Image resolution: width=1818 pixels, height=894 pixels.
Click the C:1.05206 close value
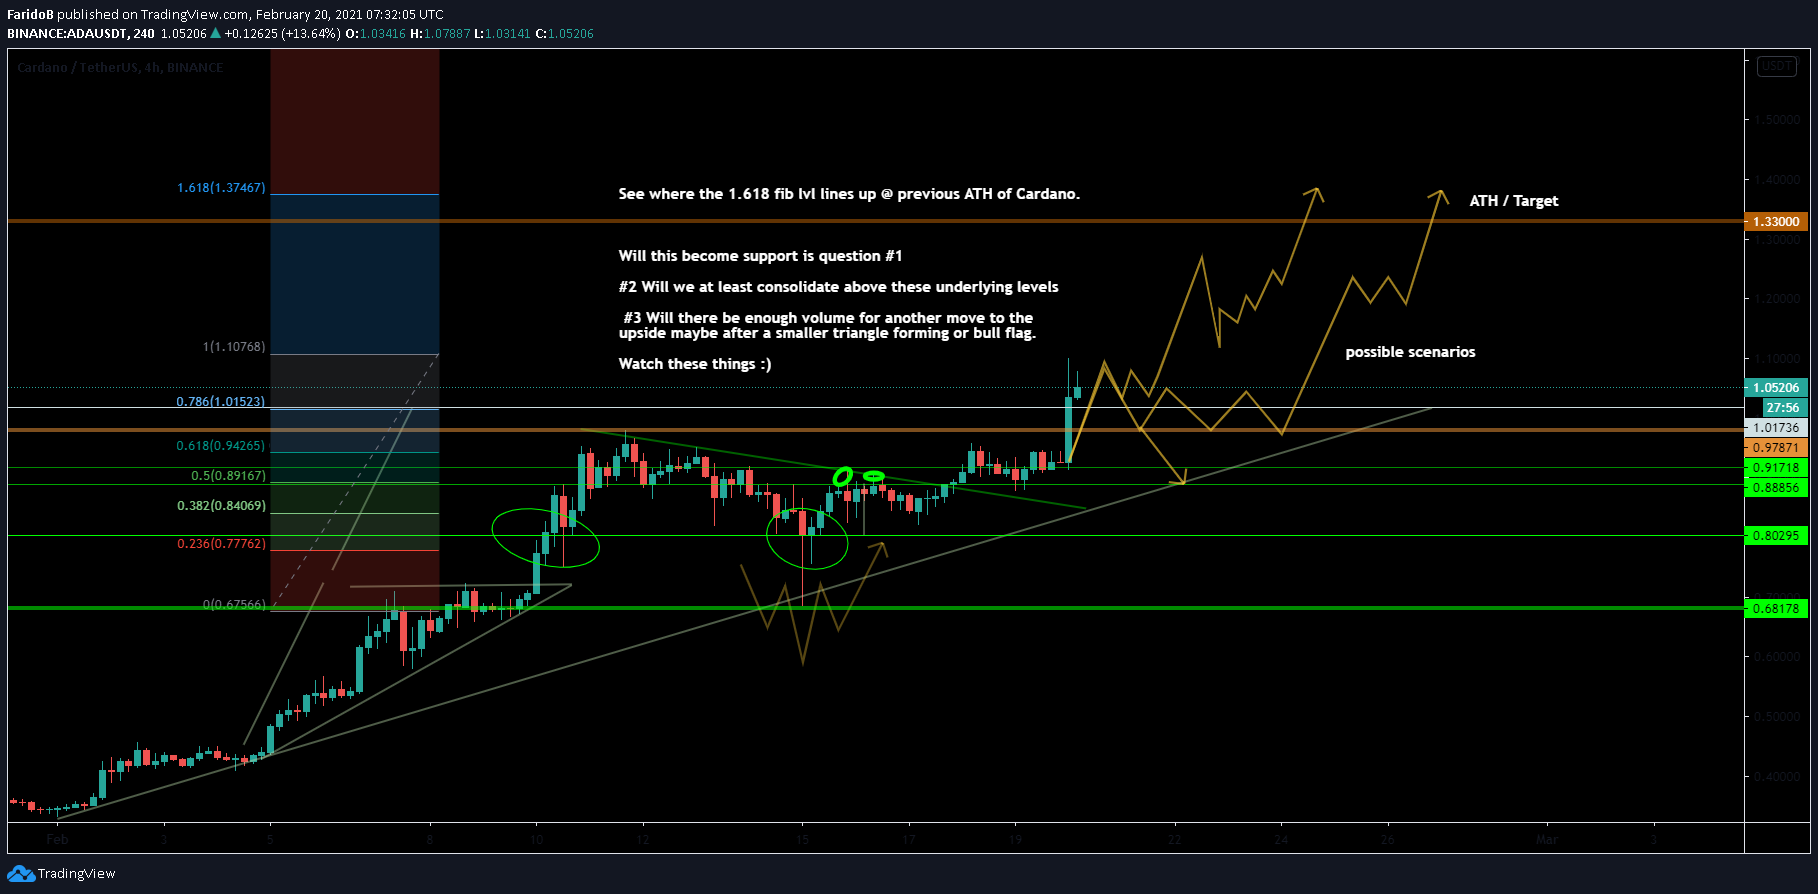point(564,34)
